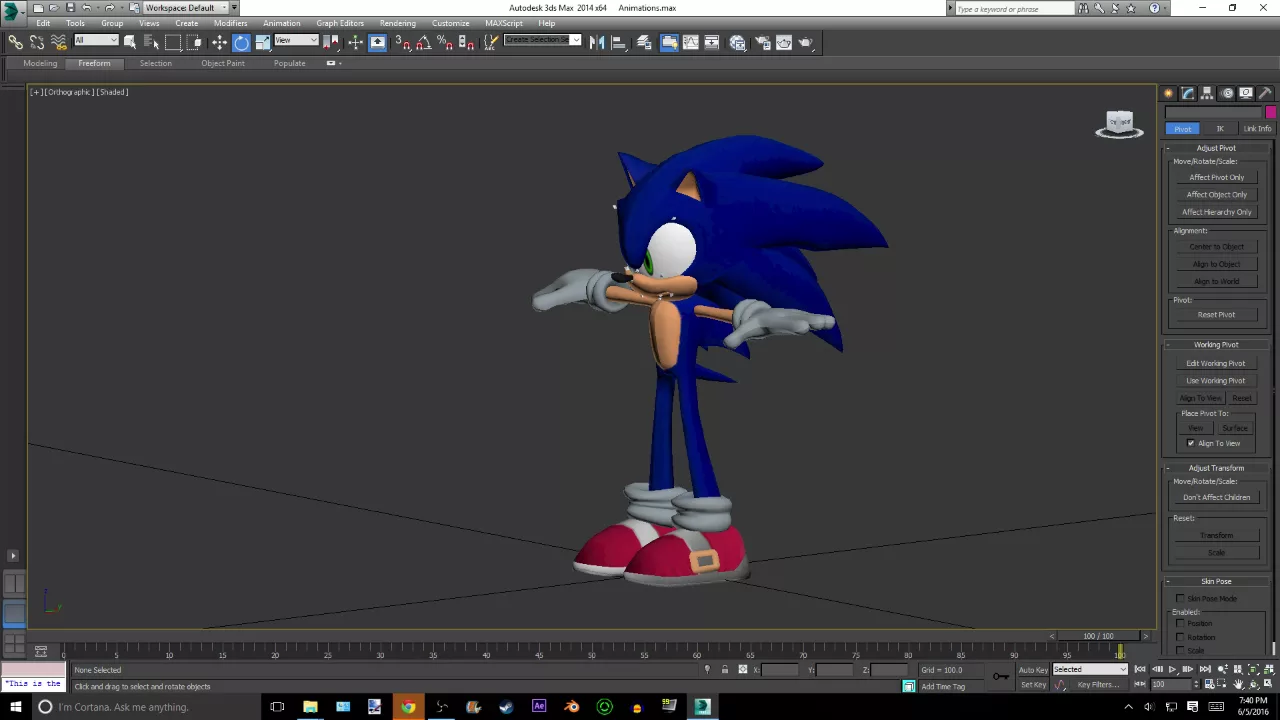The height and width of the screenshot is (720, 1280).
Task: Click the Align tool icon
Action: point(618,42)
